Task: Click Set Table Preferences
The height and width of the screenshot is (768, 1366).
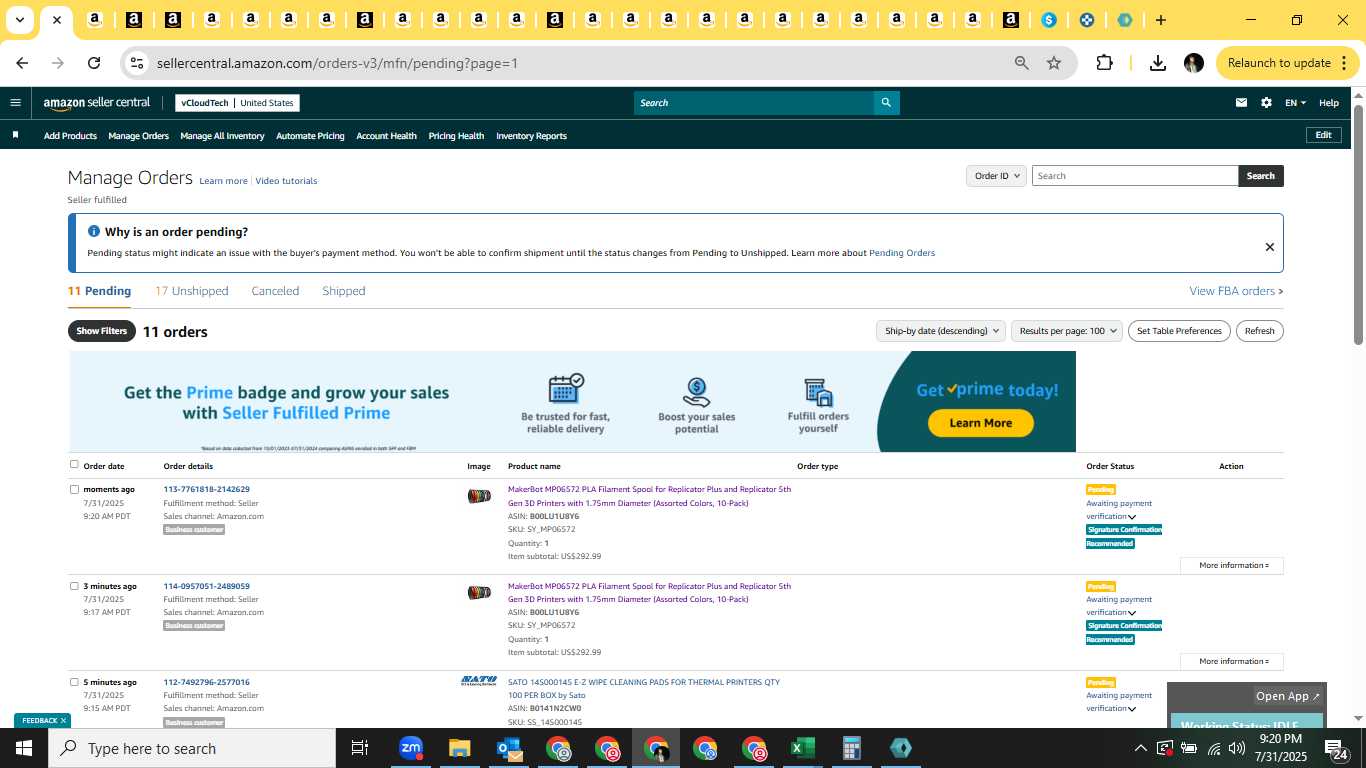Action: coord(1180,331)
